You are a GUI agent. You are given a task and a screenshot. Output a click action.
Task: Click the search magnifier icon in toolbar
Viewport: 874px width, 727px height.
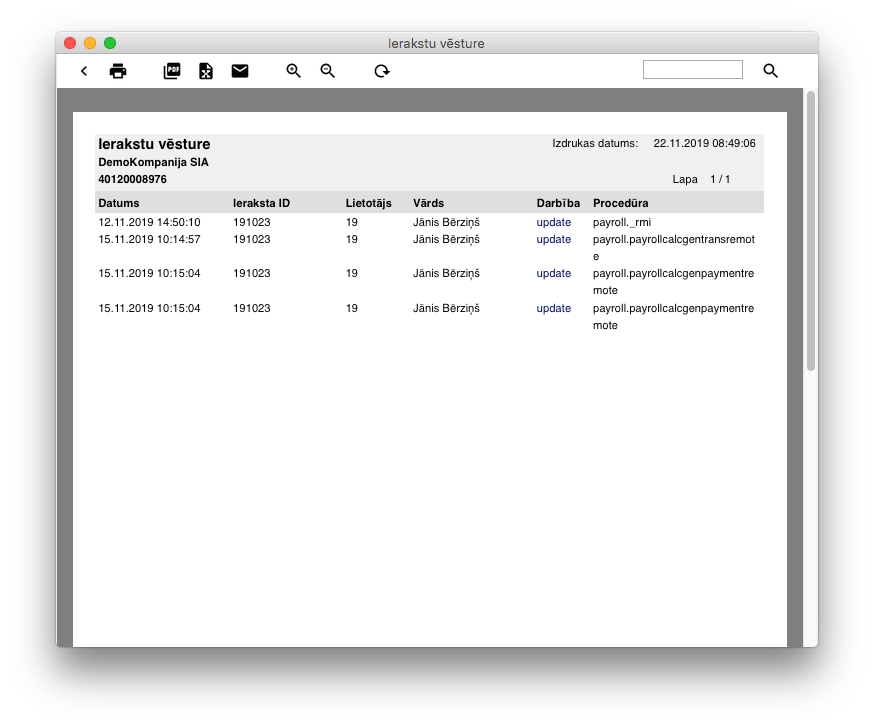(x=770, y=70)
